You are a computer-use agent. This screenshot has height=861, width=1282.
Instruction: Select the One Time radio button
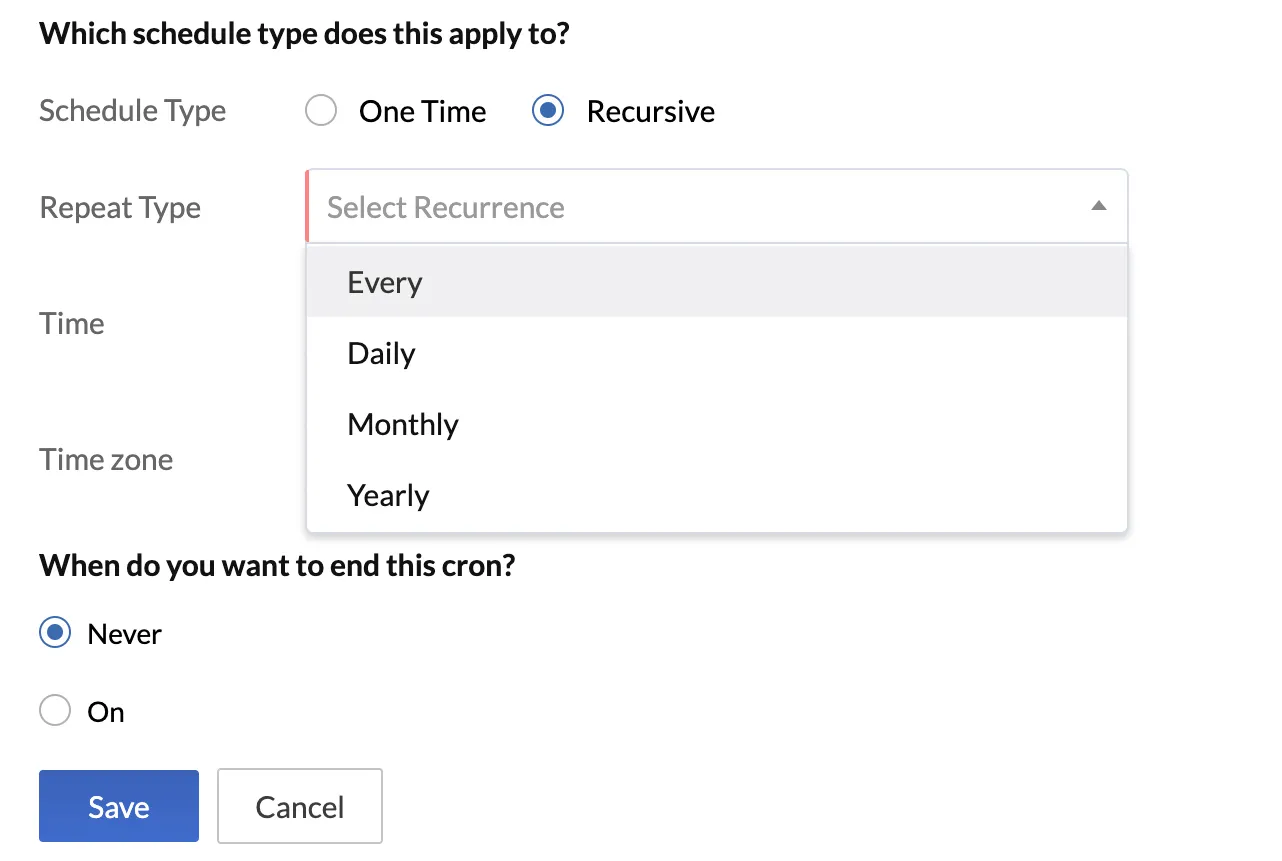[x=321, y=111]
